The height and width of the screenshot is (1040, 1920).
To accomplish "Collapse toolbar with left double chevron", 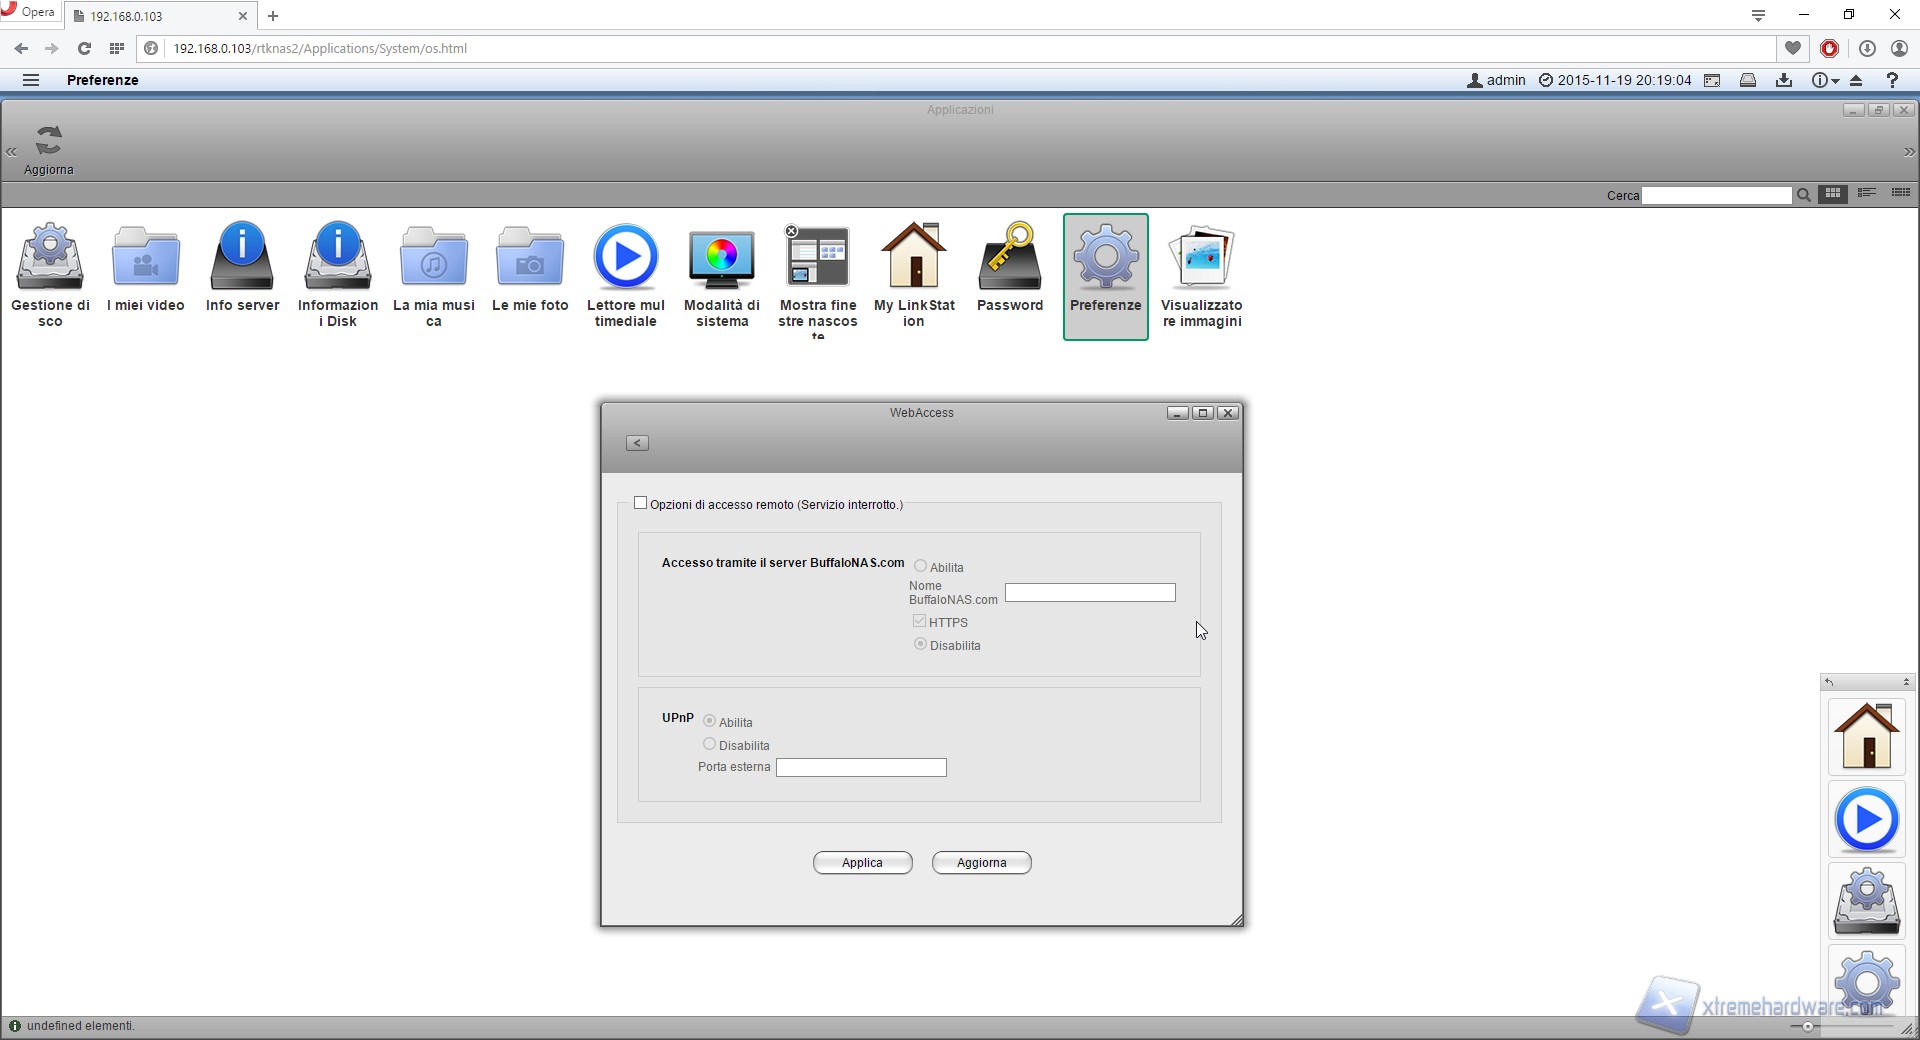I will [x=12, y=152].
